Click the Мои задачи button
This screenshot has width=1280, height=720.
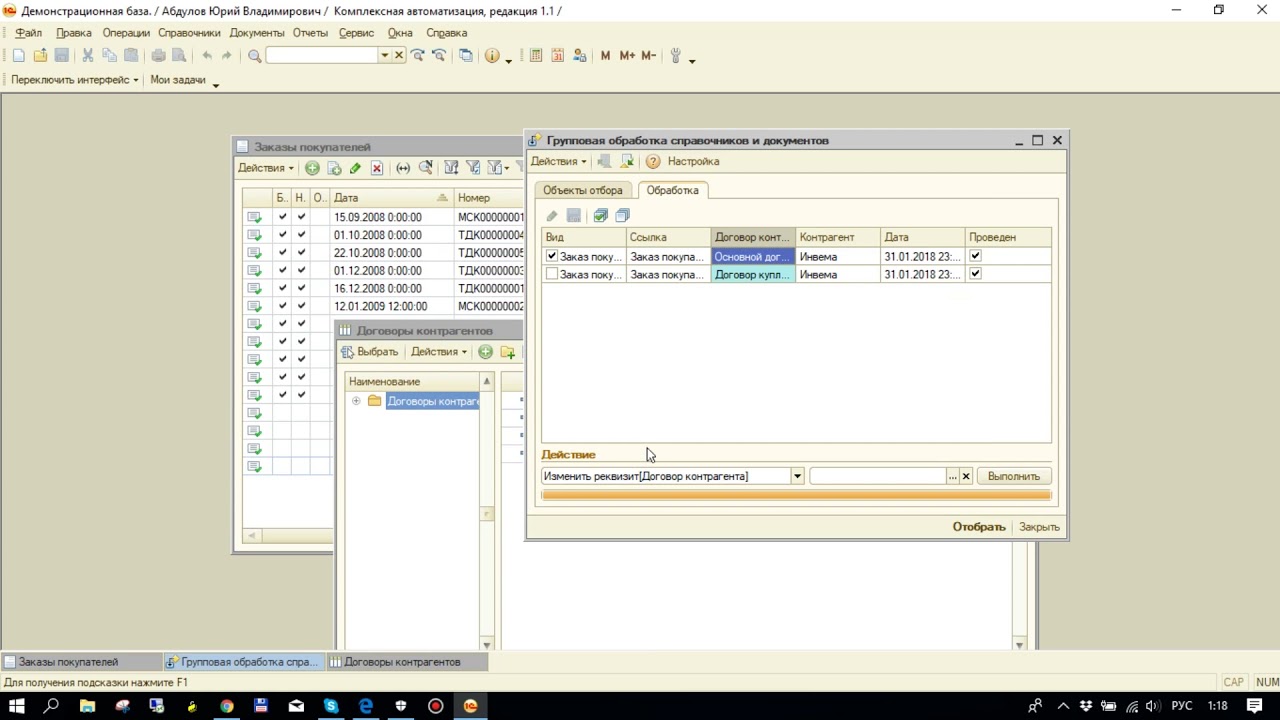tap(178, 80)
